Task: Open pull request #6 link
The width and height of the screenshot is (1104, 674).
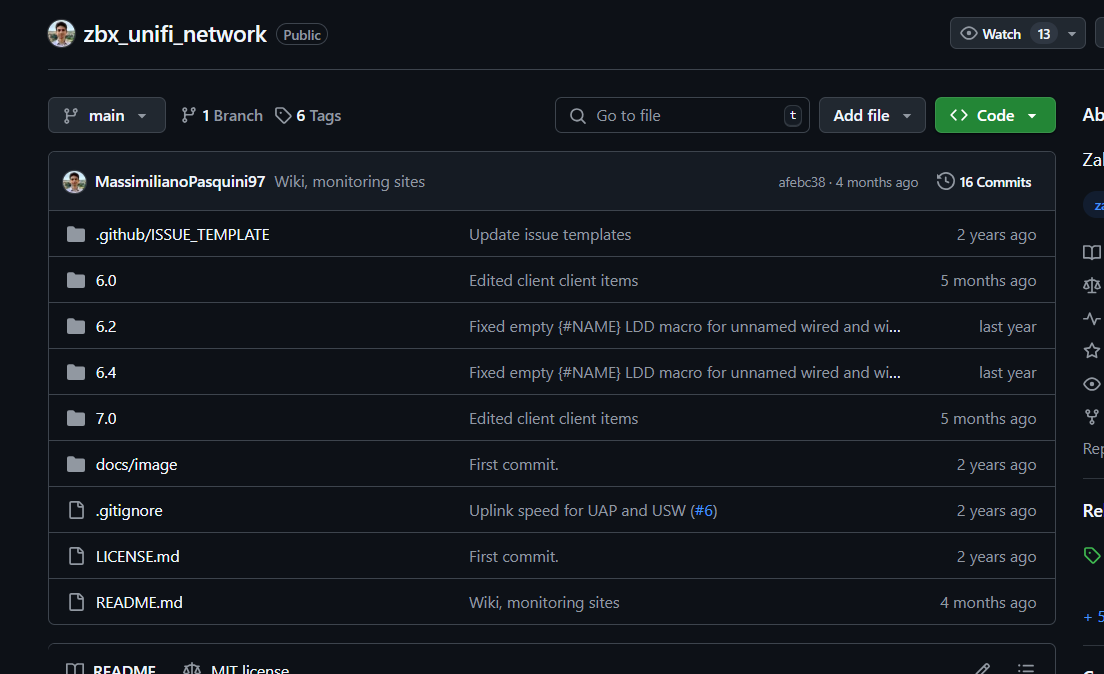Action: pos(703,511)
